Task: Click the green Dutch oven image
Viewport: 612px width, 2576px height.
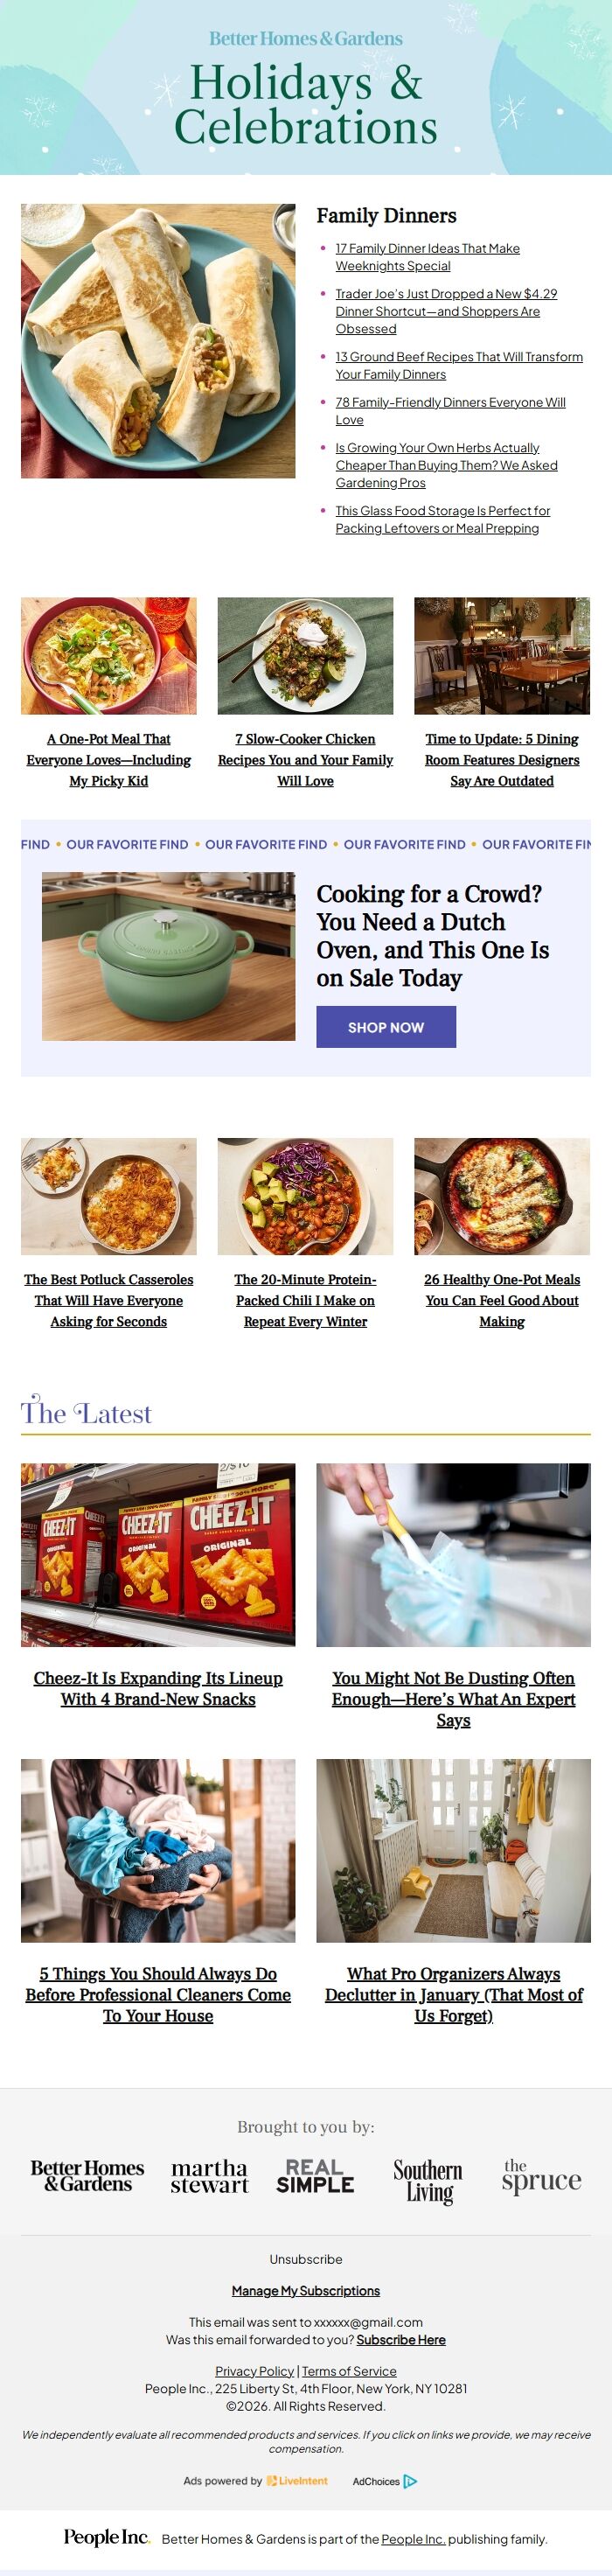Action: coord(168,956)
